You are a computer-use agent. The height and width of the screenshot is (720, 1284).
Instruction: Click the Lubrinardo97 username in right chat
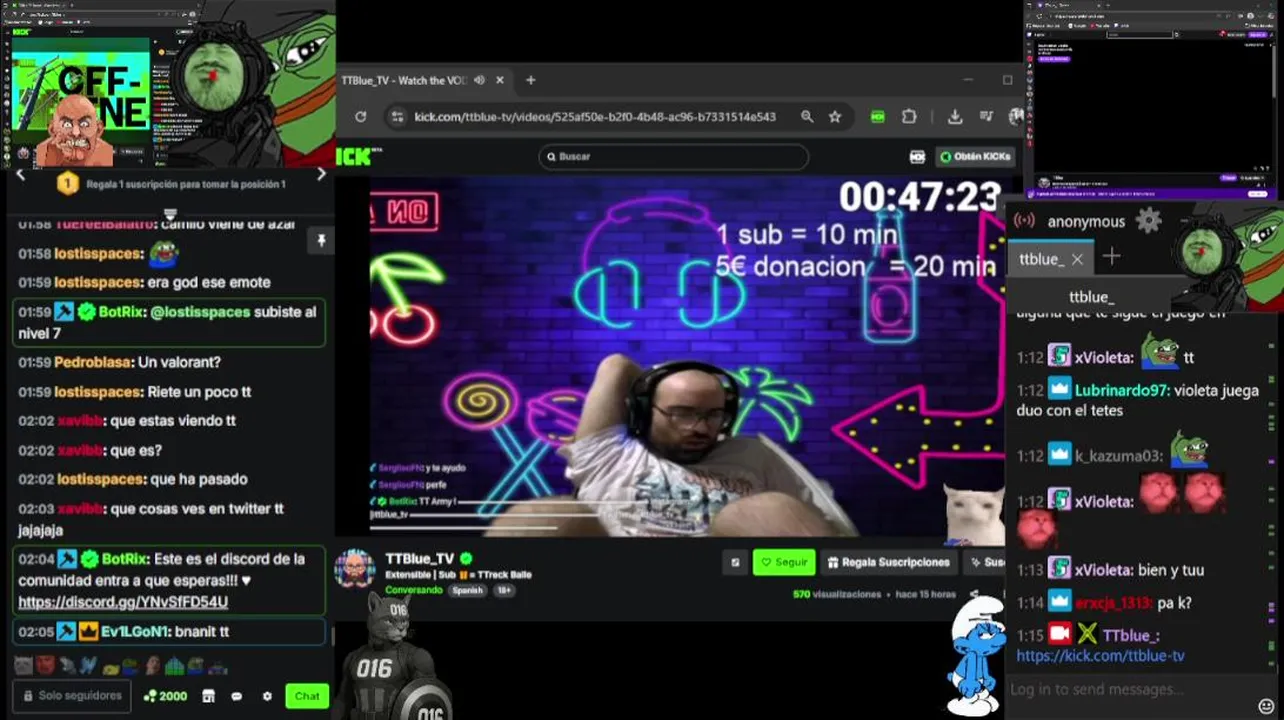[x=1121, y=391]
